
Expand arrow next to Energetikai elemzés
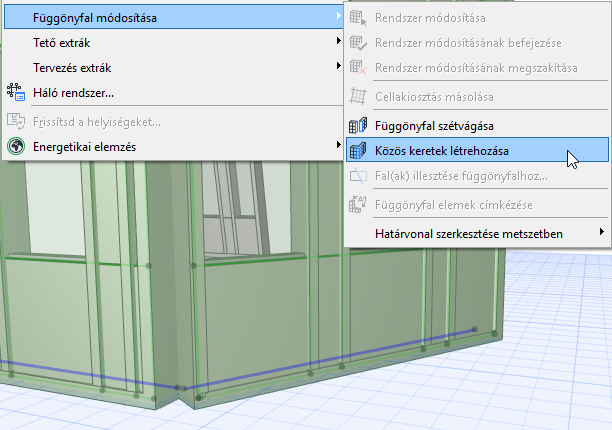coord(338,145)
